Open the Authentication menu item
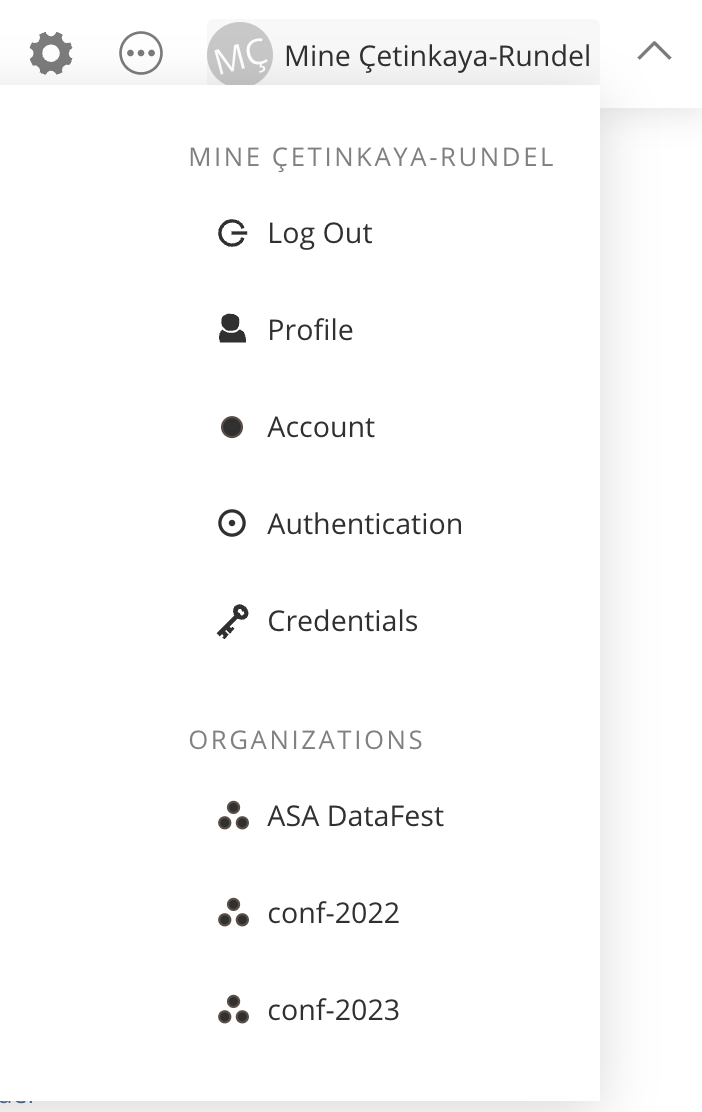702x1112 pixels. point(365,524)
